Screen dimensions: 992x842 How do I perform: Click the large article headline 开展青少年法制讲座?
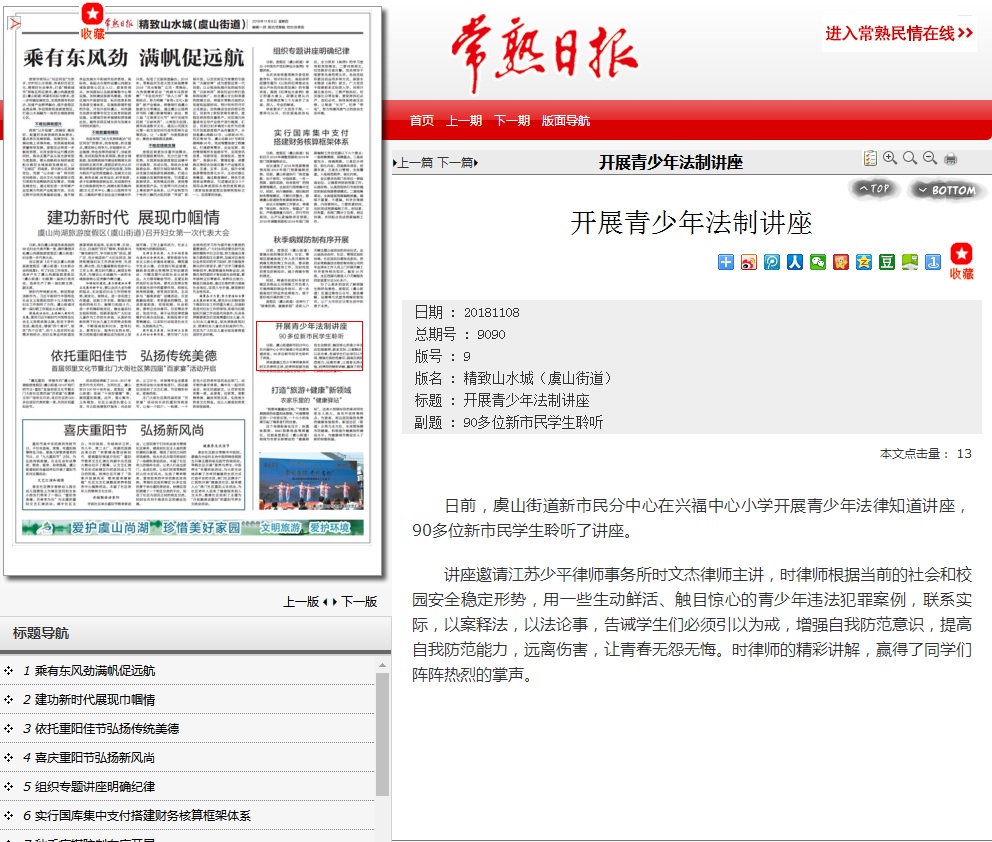click(x=691, y=223)
